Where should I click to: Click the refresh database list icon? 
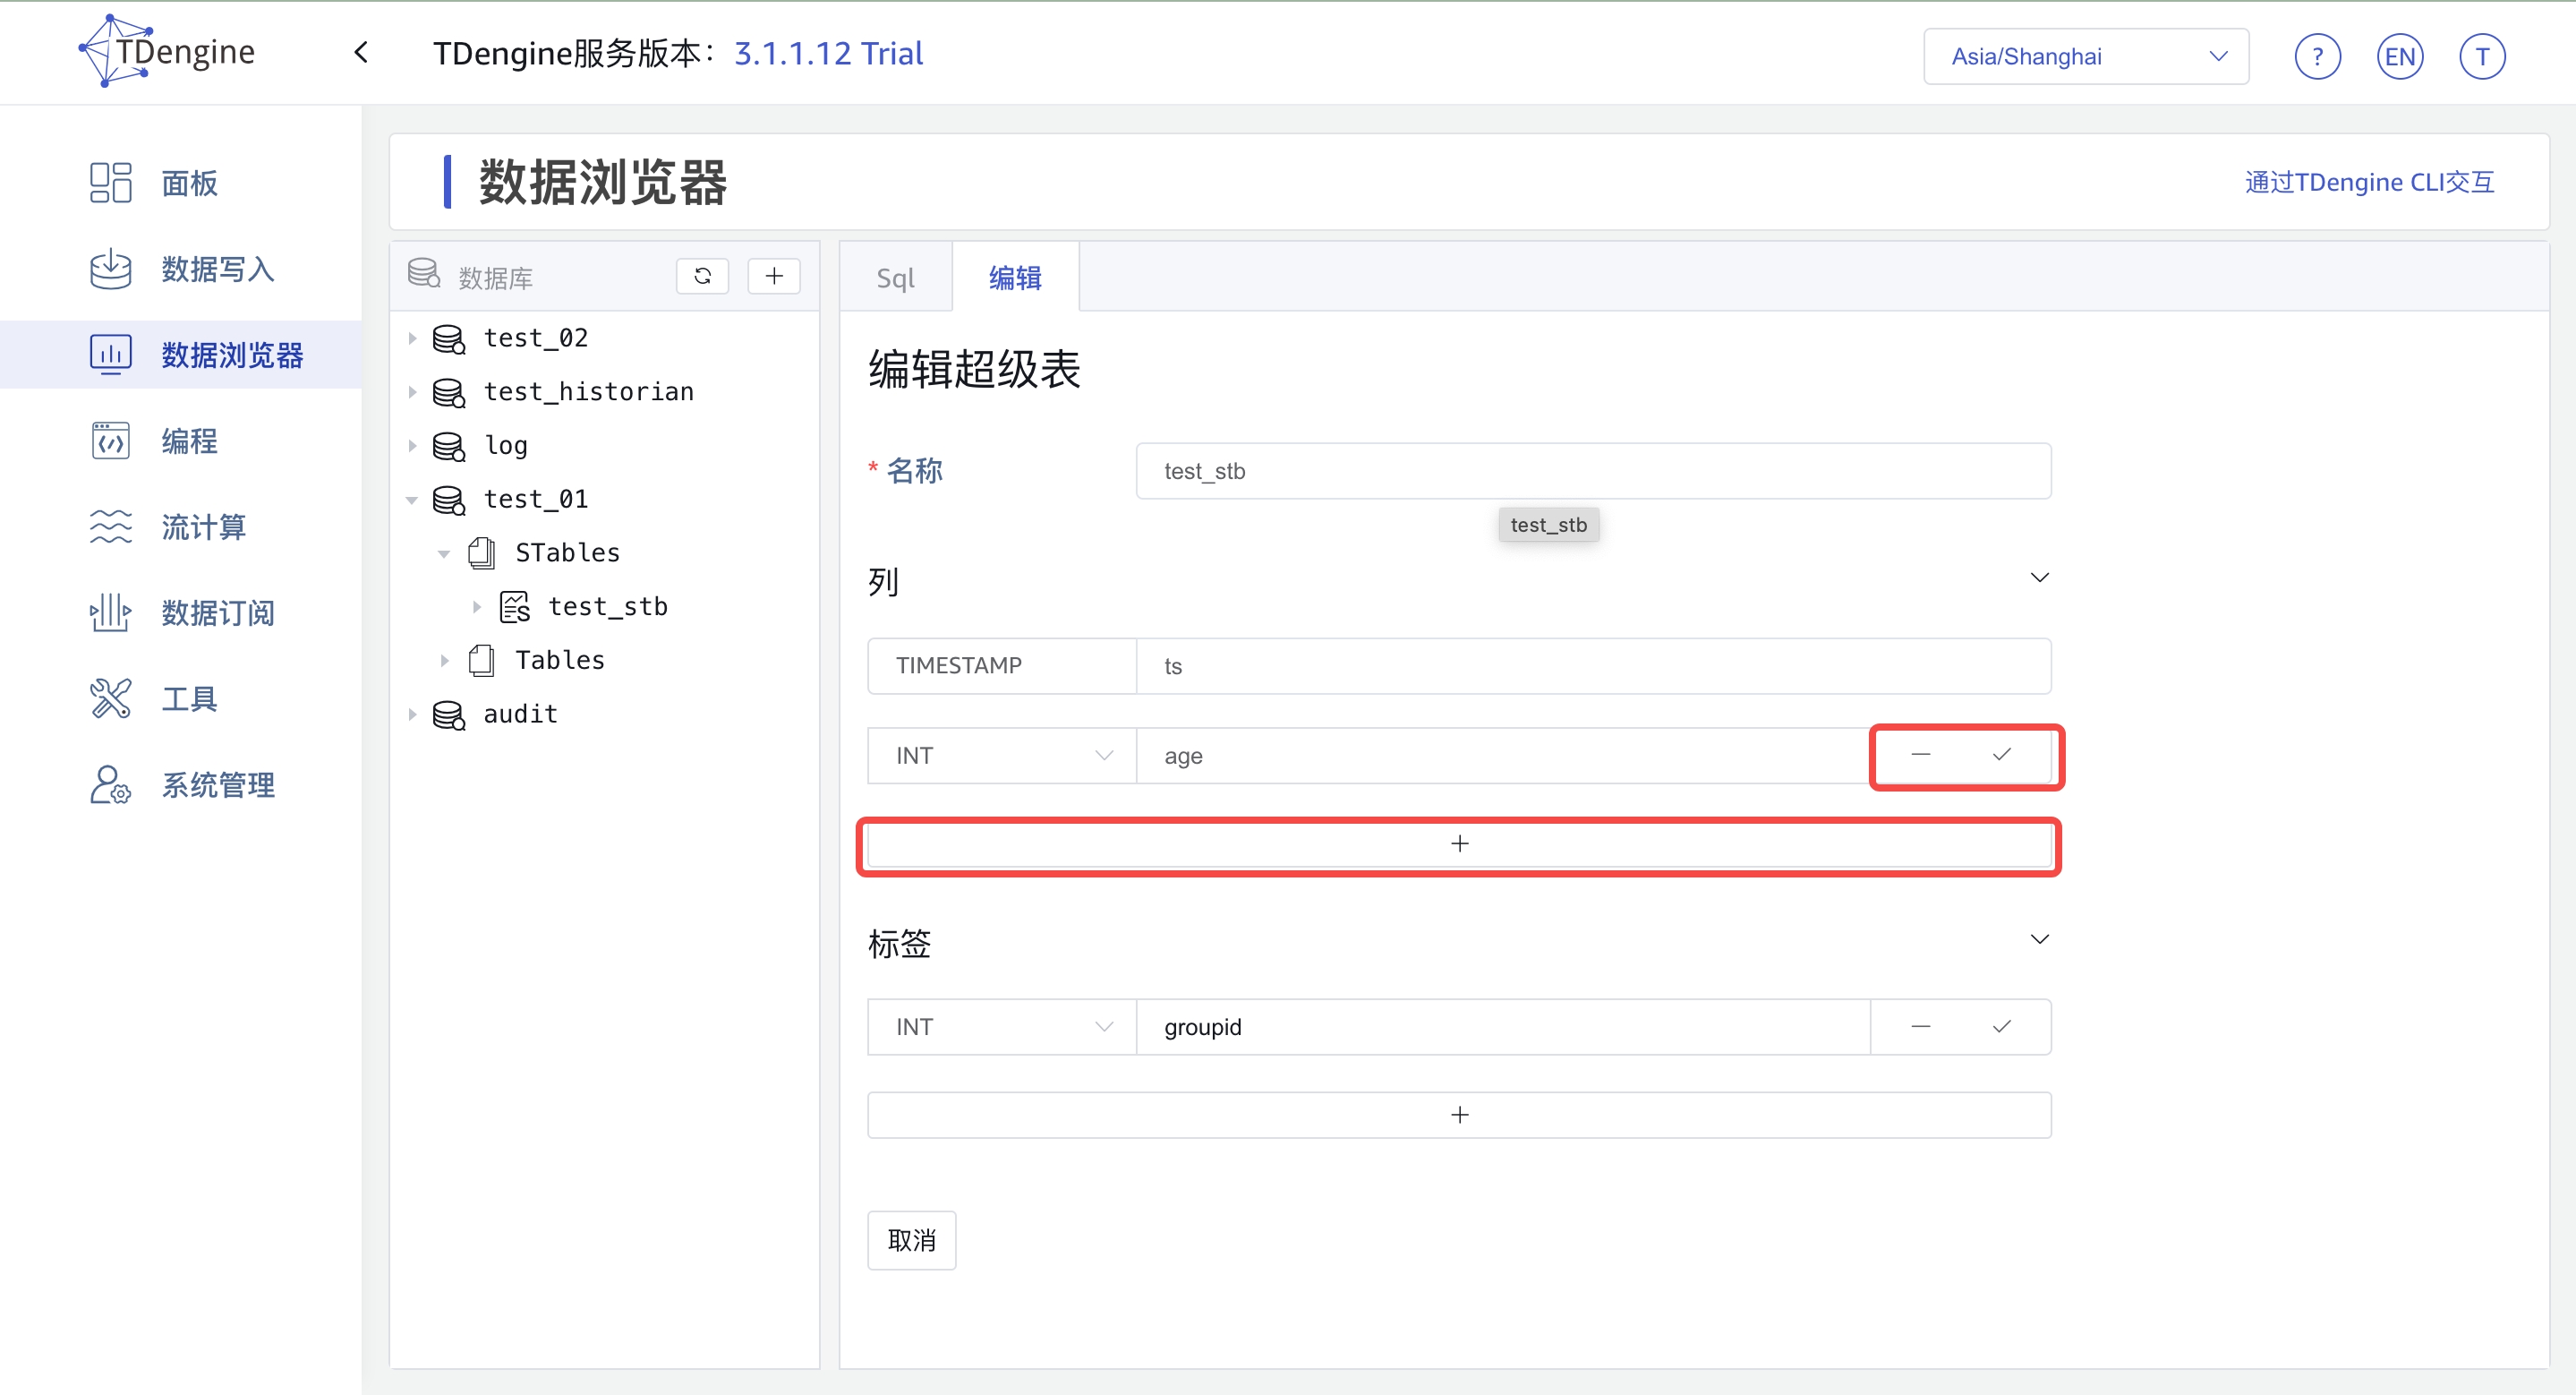(x=702, y=276)
